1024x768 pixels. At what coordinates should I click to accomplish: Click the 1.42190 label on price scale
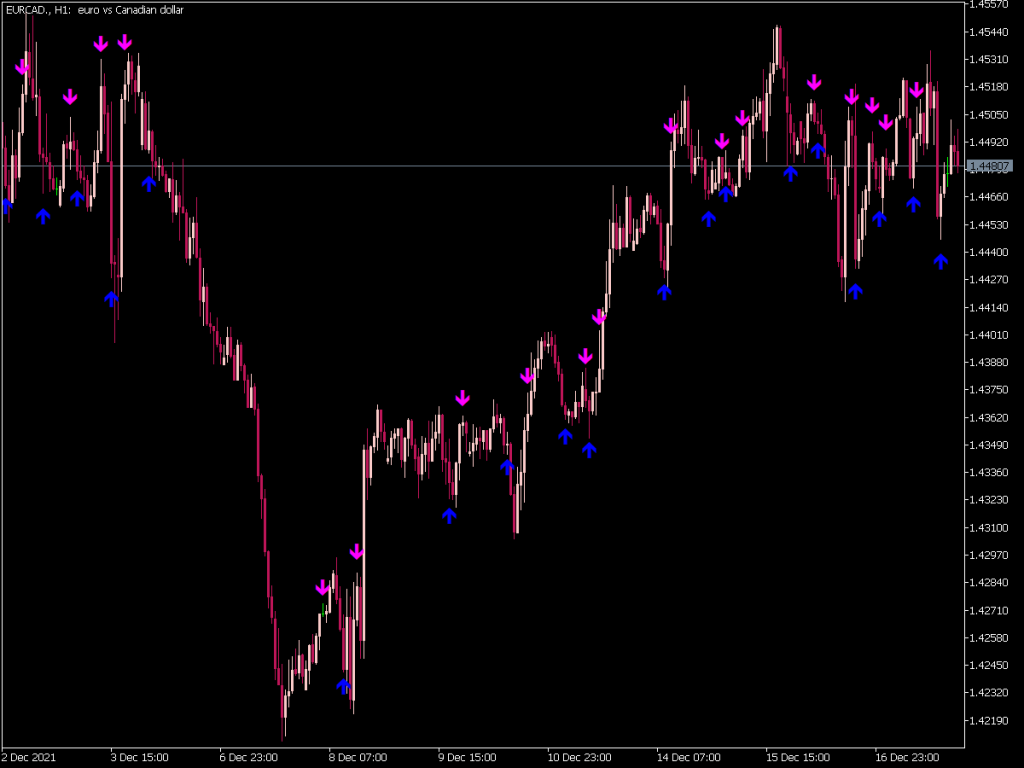pyautogui.click(x=990, y=720)
